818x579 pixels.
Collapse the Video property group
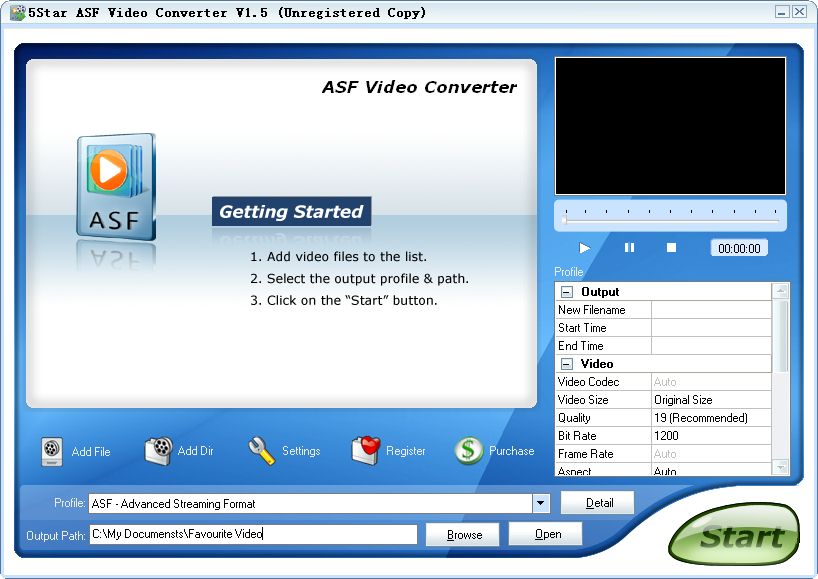point(567,364)
